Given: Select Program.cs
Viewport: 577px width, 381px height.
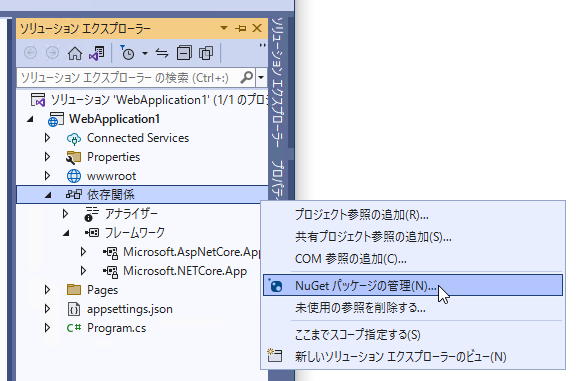Looking at the screenshot, I should click(x=116, y=328).
